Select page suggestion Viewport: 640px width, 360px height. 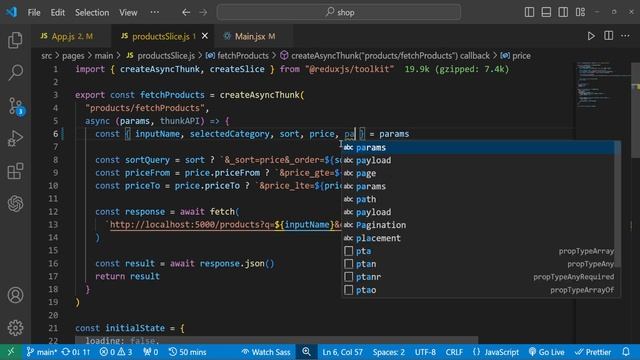coord(478,173)
